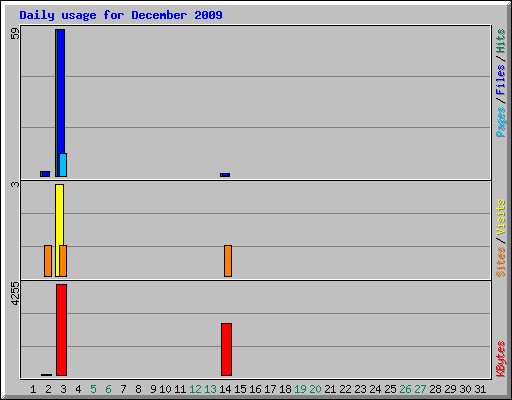Click green weekend day label '20'
The image size is (512, 400).
click(x=315, y=389)
